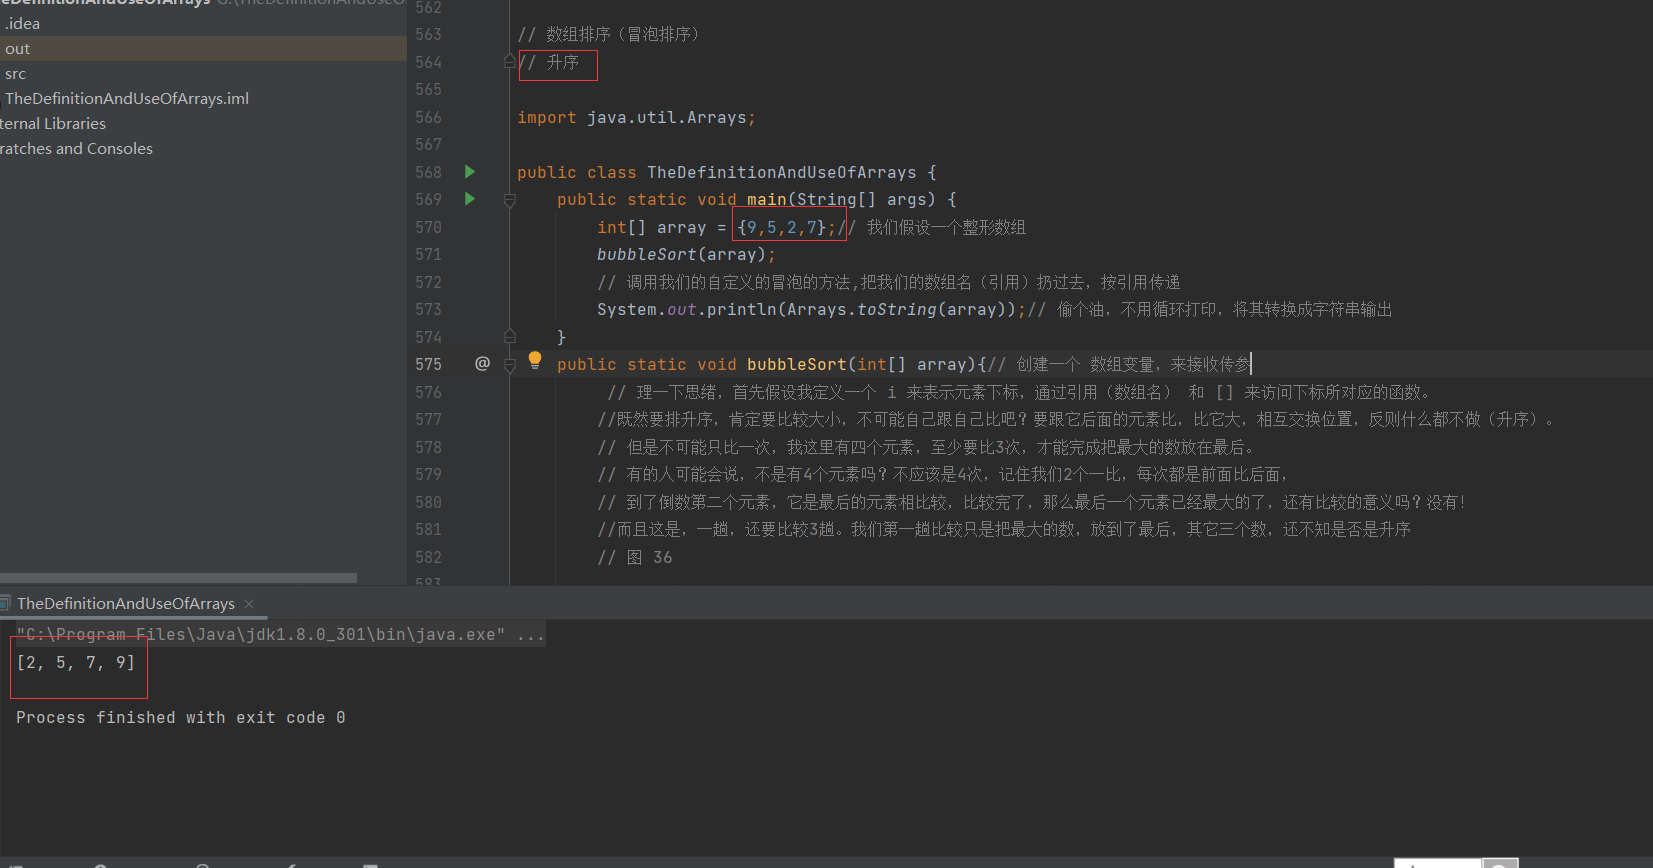Click the comment line starting '但是不可能只比一次'
Image resolution: width=1653 pixels, height=868 pixels.
tap(927, 447)
